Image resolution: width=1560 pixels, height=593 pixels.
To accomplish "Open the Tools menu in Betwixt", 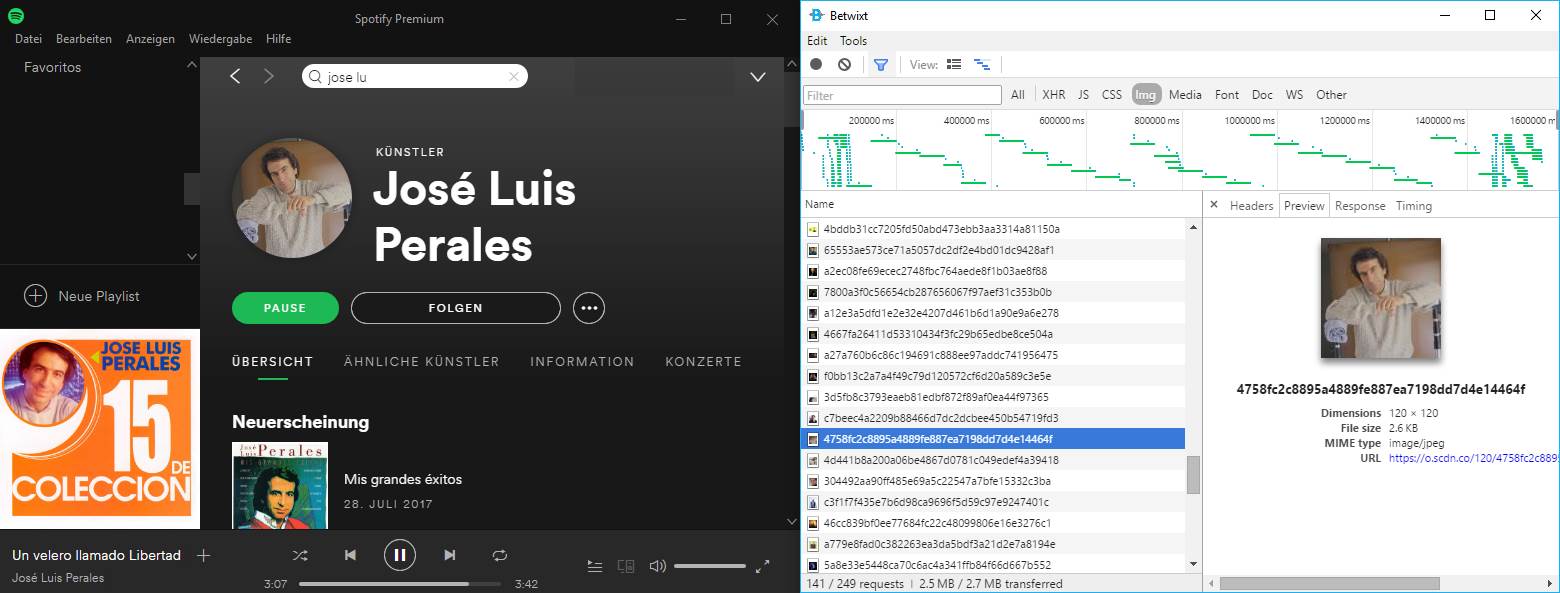I will (853, 40).
